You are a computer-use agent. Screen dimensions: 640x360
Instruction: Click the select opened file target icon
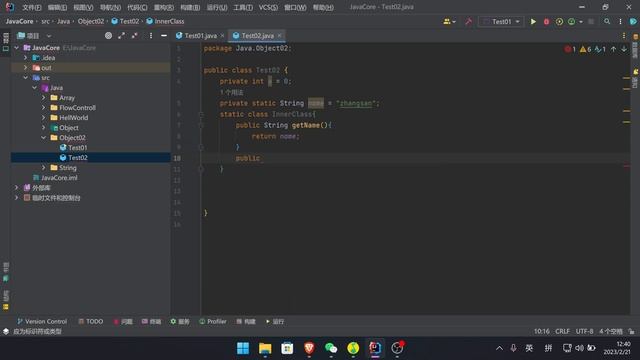pyautogui.click(x=108, y=36)
